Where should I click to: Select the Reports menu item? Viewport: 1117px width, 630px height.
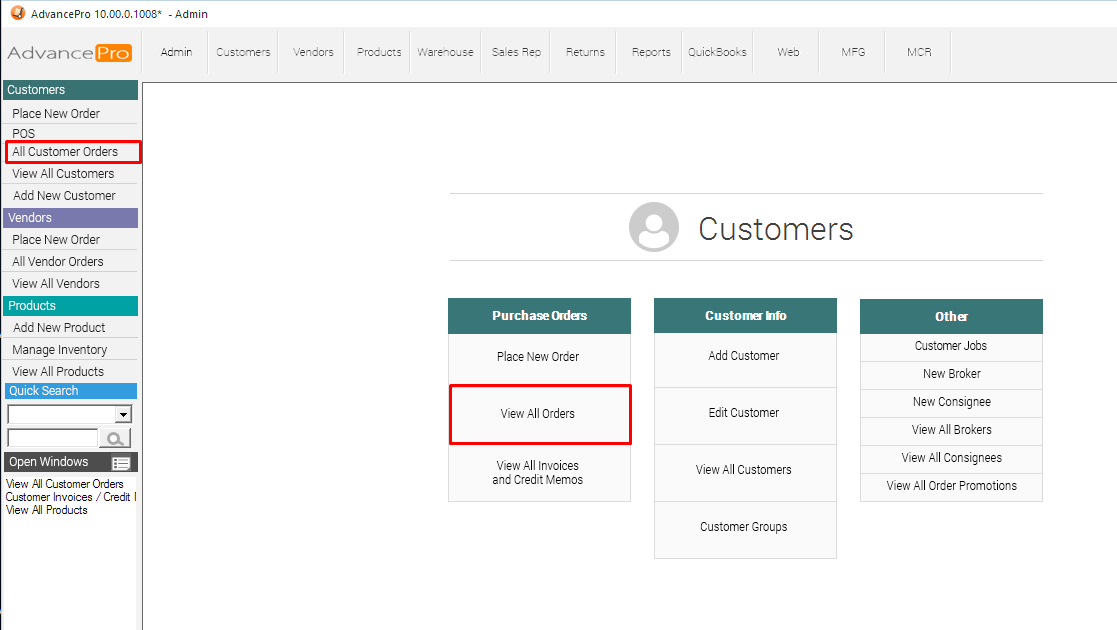click(651, 52)
